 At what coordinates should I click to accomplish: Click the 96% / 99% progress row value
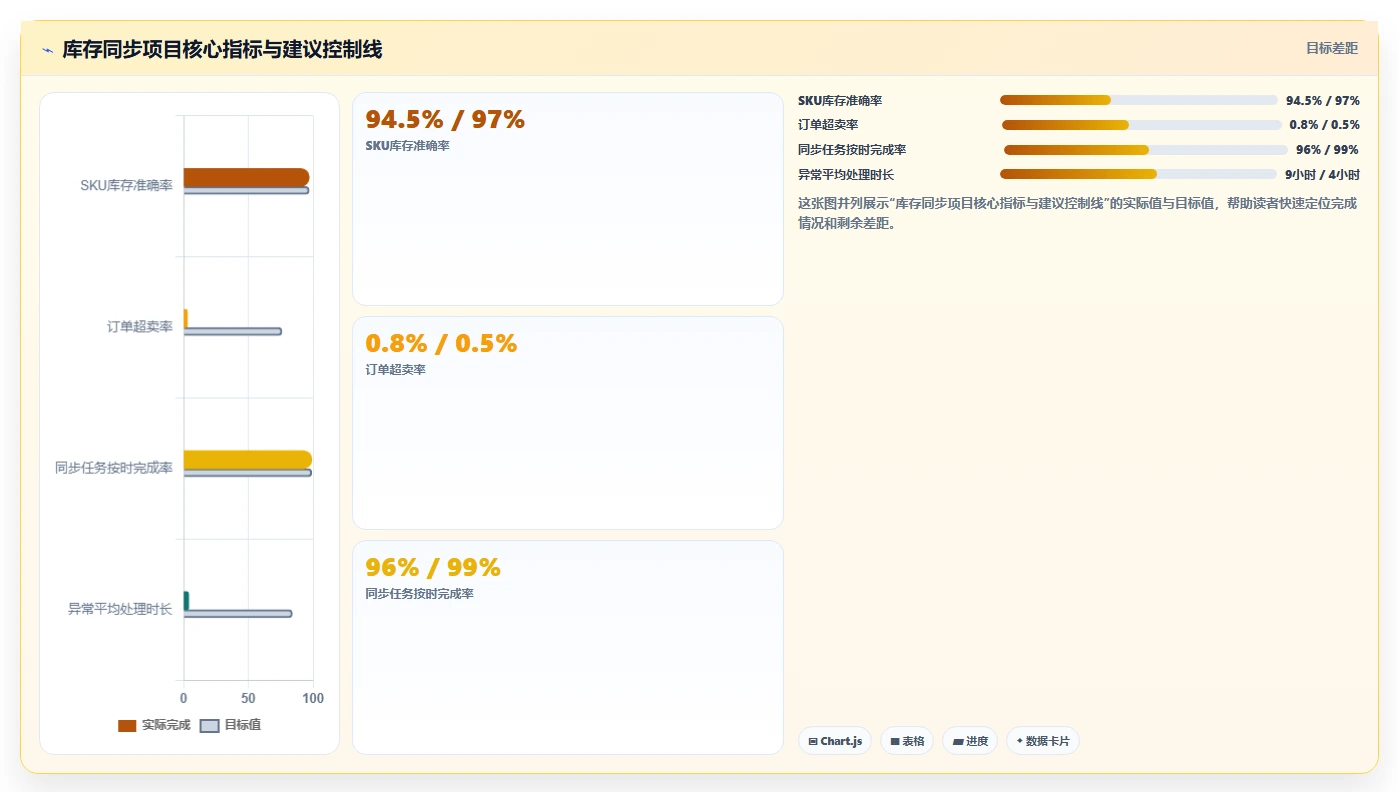pos(1327,150)
